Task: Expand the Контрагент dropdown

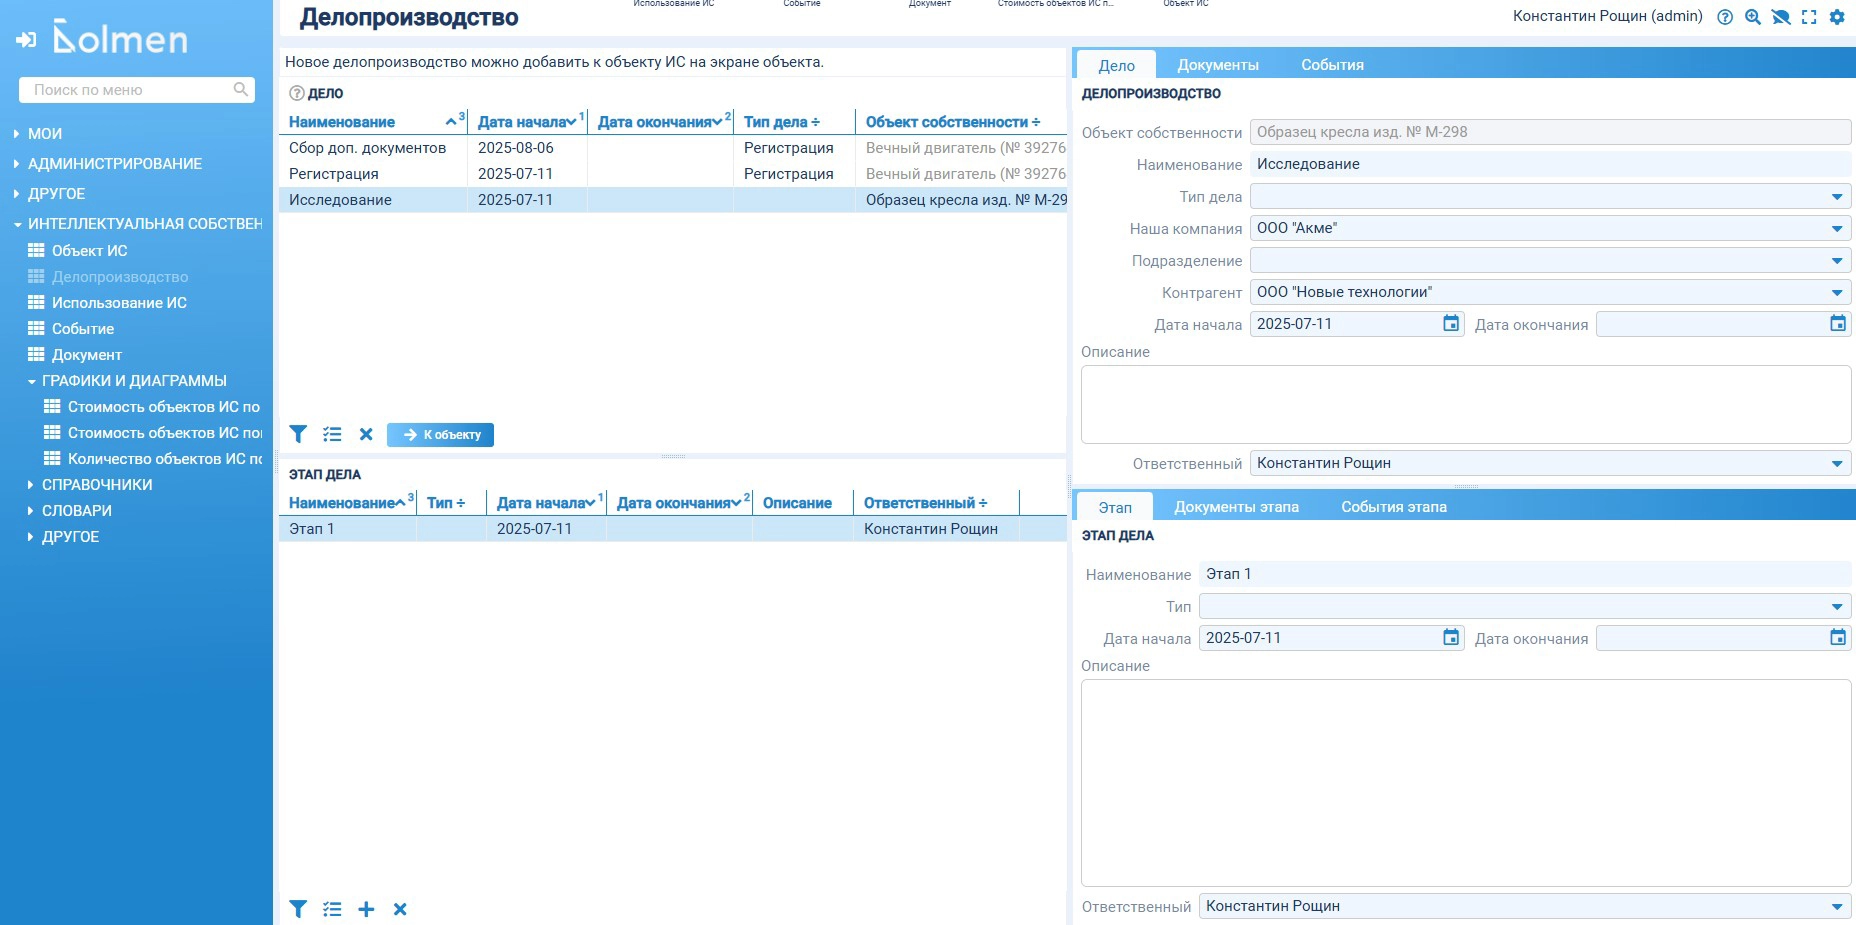Action: [1837, 293]
